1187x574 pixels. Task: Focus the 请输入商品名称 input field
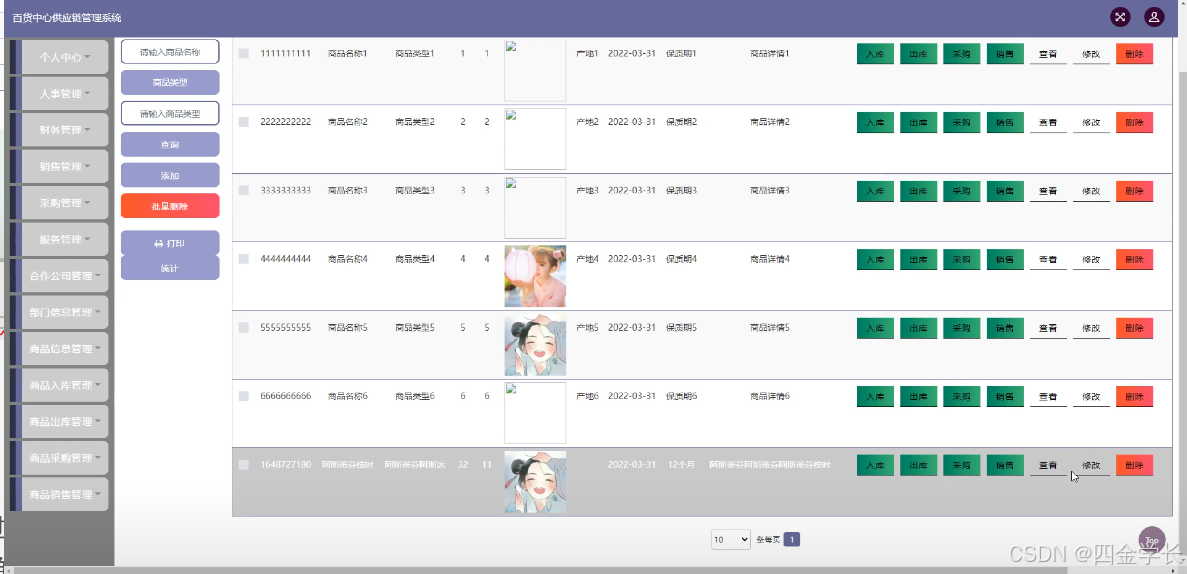[170, 51]
